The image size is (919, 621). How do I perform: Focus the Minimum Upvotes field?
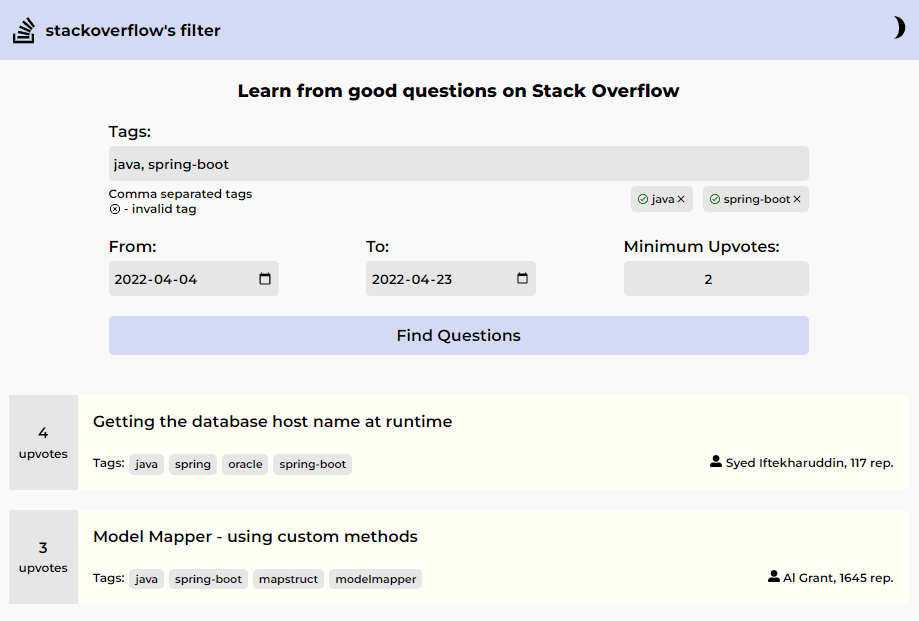[x=716, y=278]
